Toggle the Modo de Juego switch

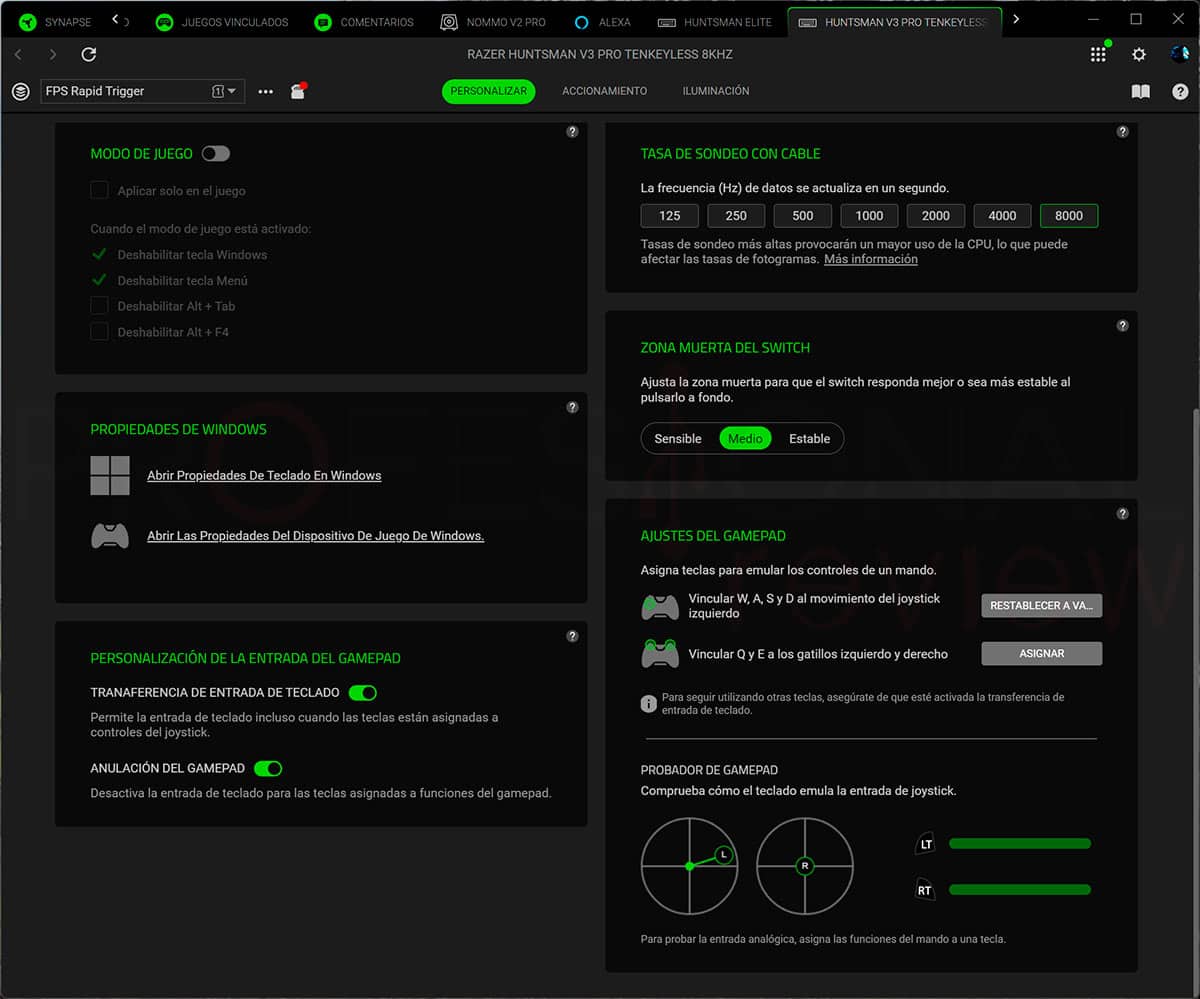[x=216, y=154]
